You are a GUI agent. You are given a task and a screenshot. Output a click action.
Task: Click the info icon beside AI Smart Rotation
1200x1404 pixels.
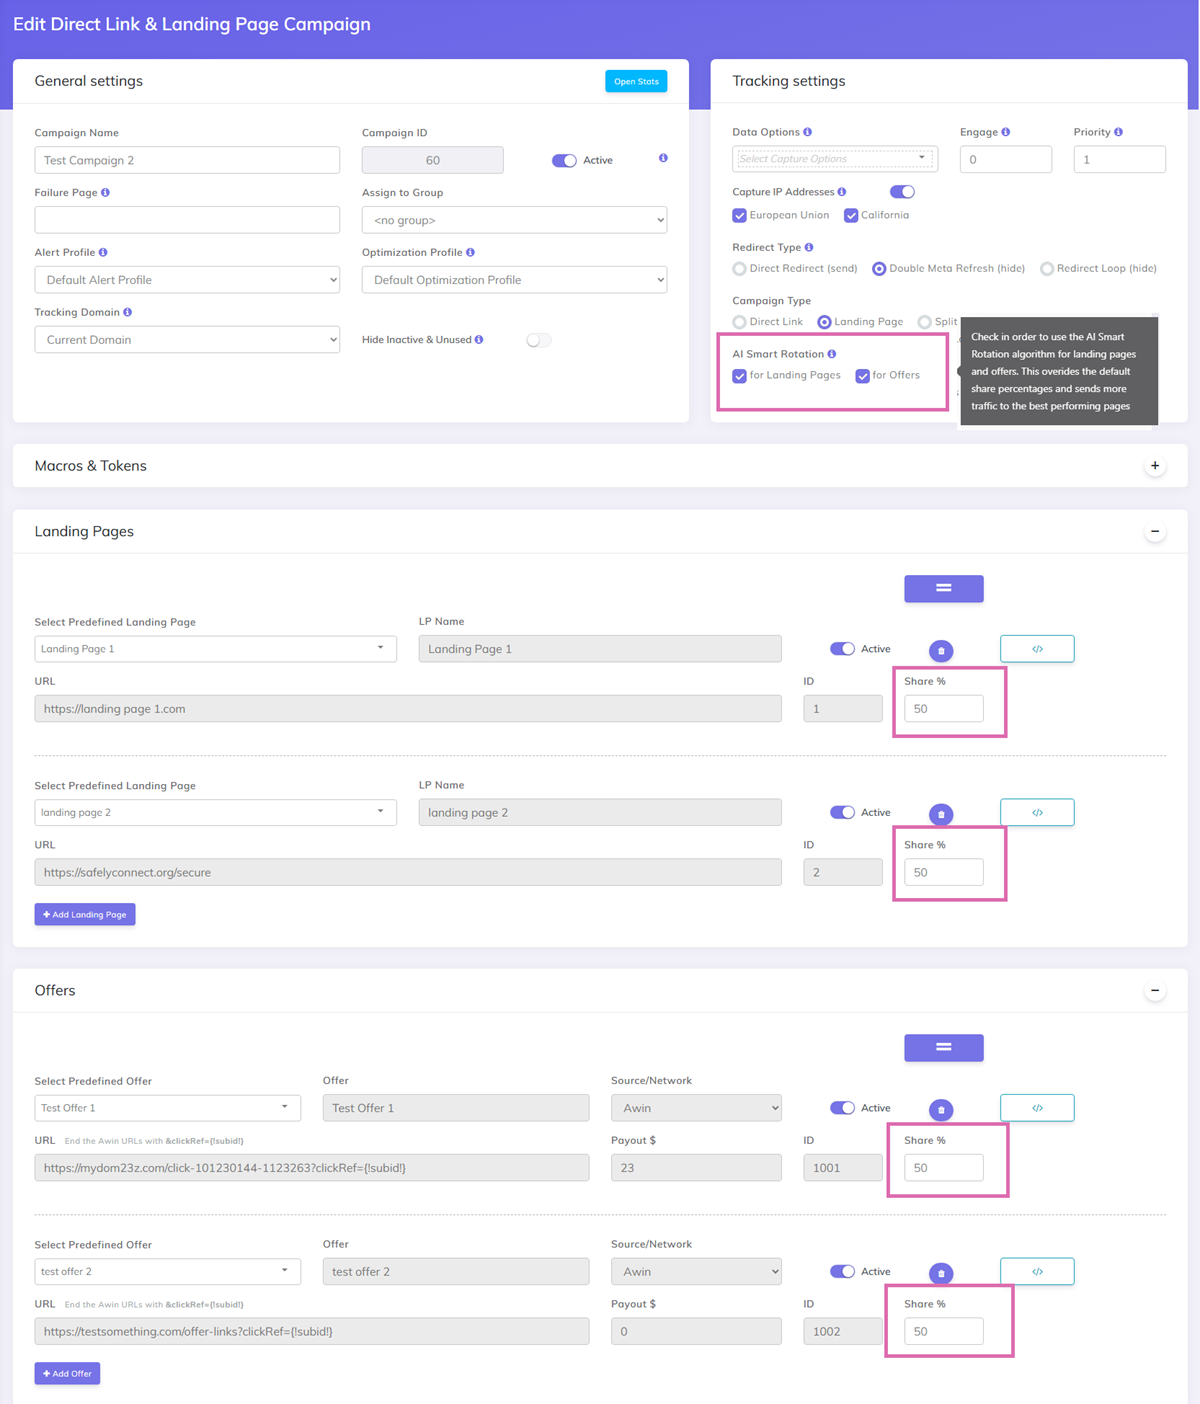coord(832,354)
